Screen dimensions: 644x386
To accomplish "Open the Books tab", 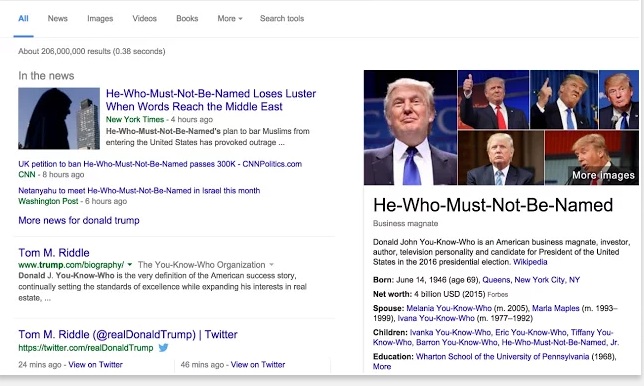I will [187, 18].
